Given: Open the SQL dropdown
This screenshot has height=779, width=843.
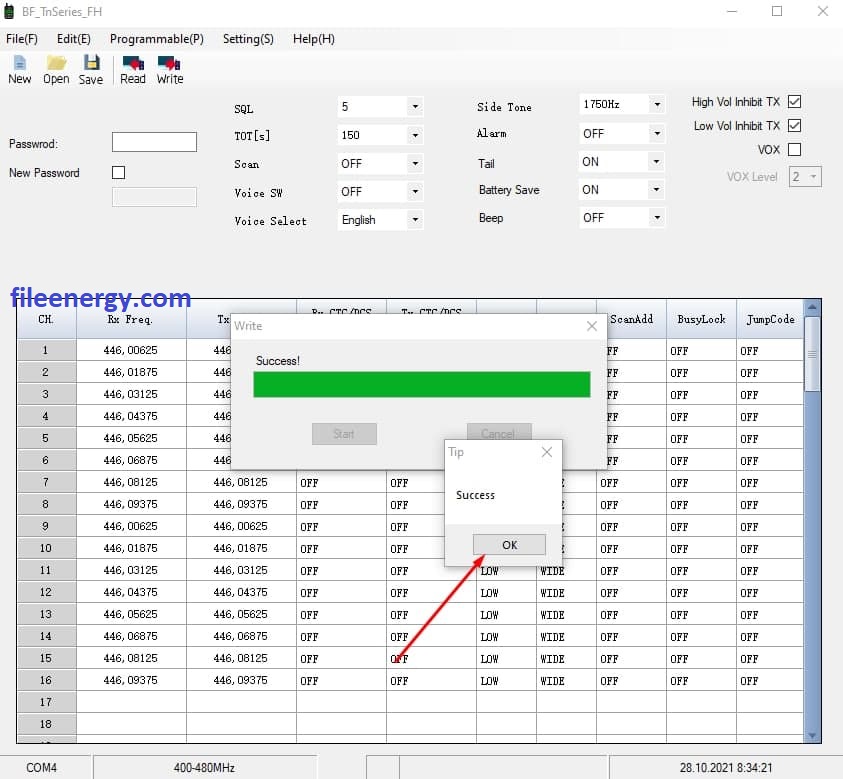Looking at the screenshot, I should tap(415, 106).
